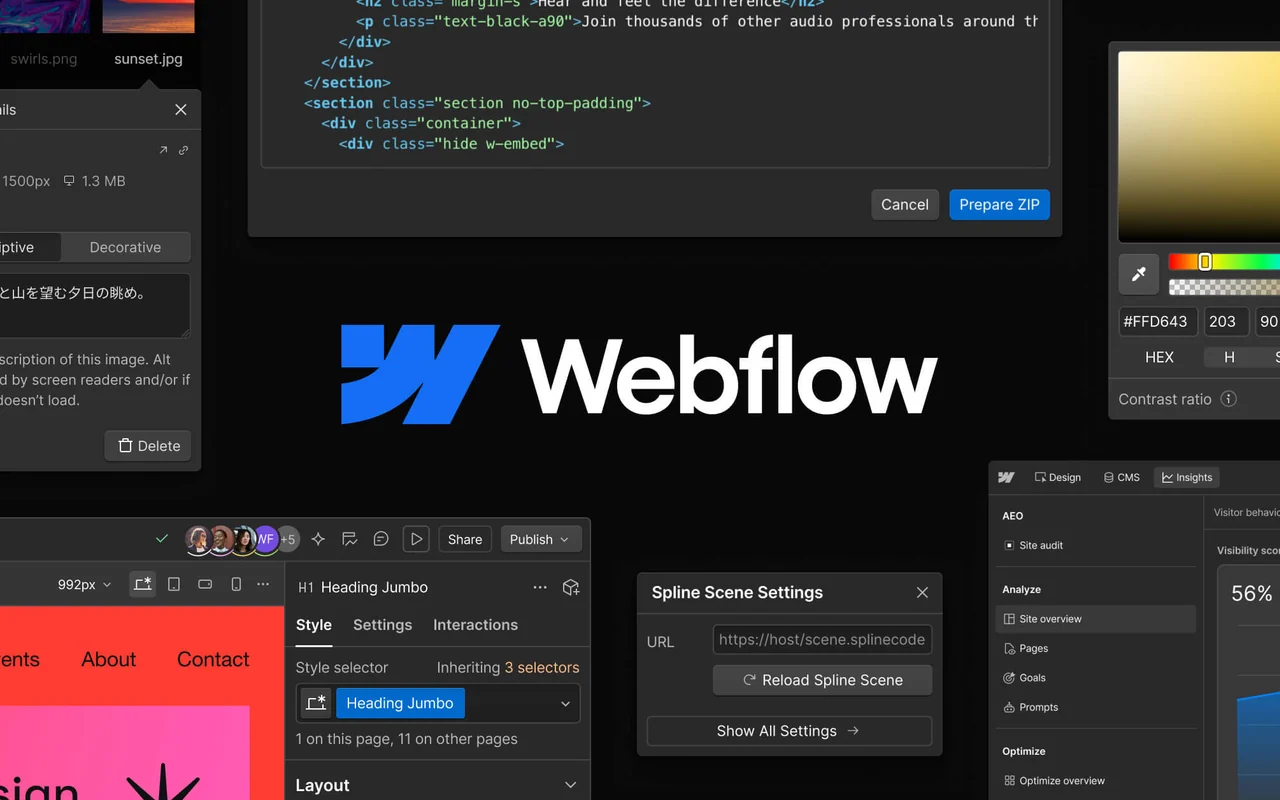The image size is (1280, 800).
Task: Click the eyedropper color picker tool
Action: point(1139,274)
